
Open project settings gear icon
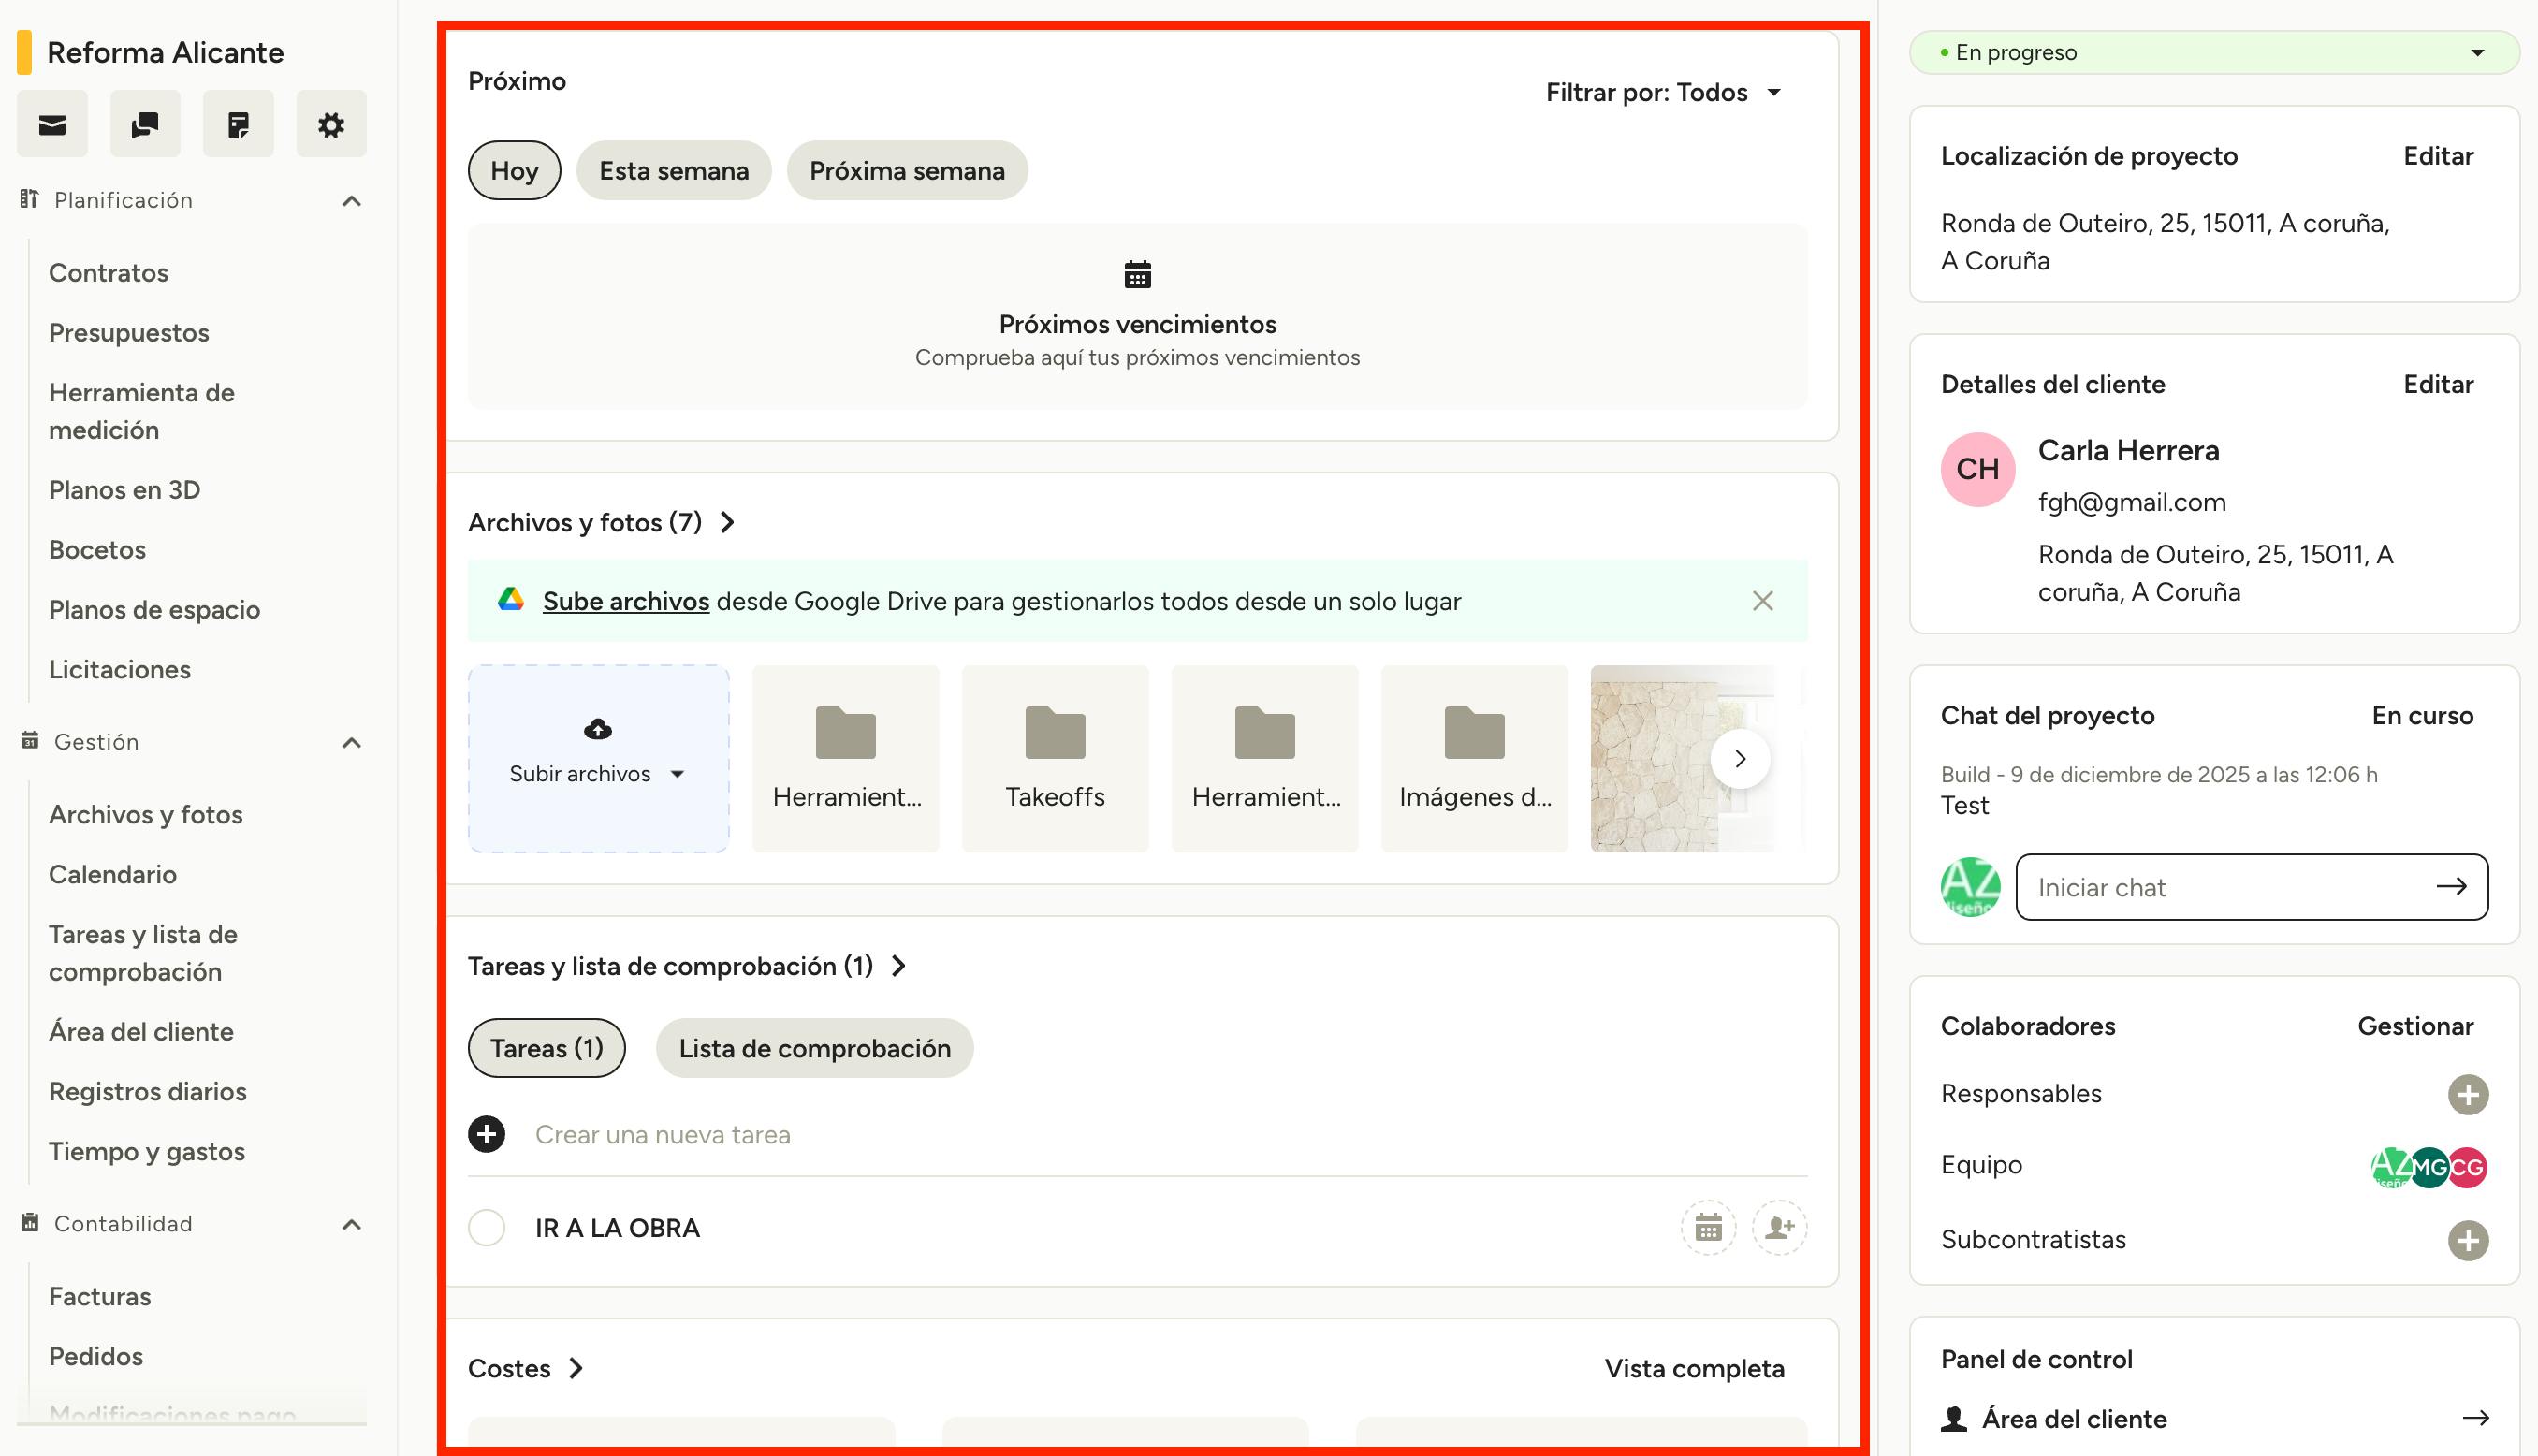pyautogui.click(x=331, y=124)
